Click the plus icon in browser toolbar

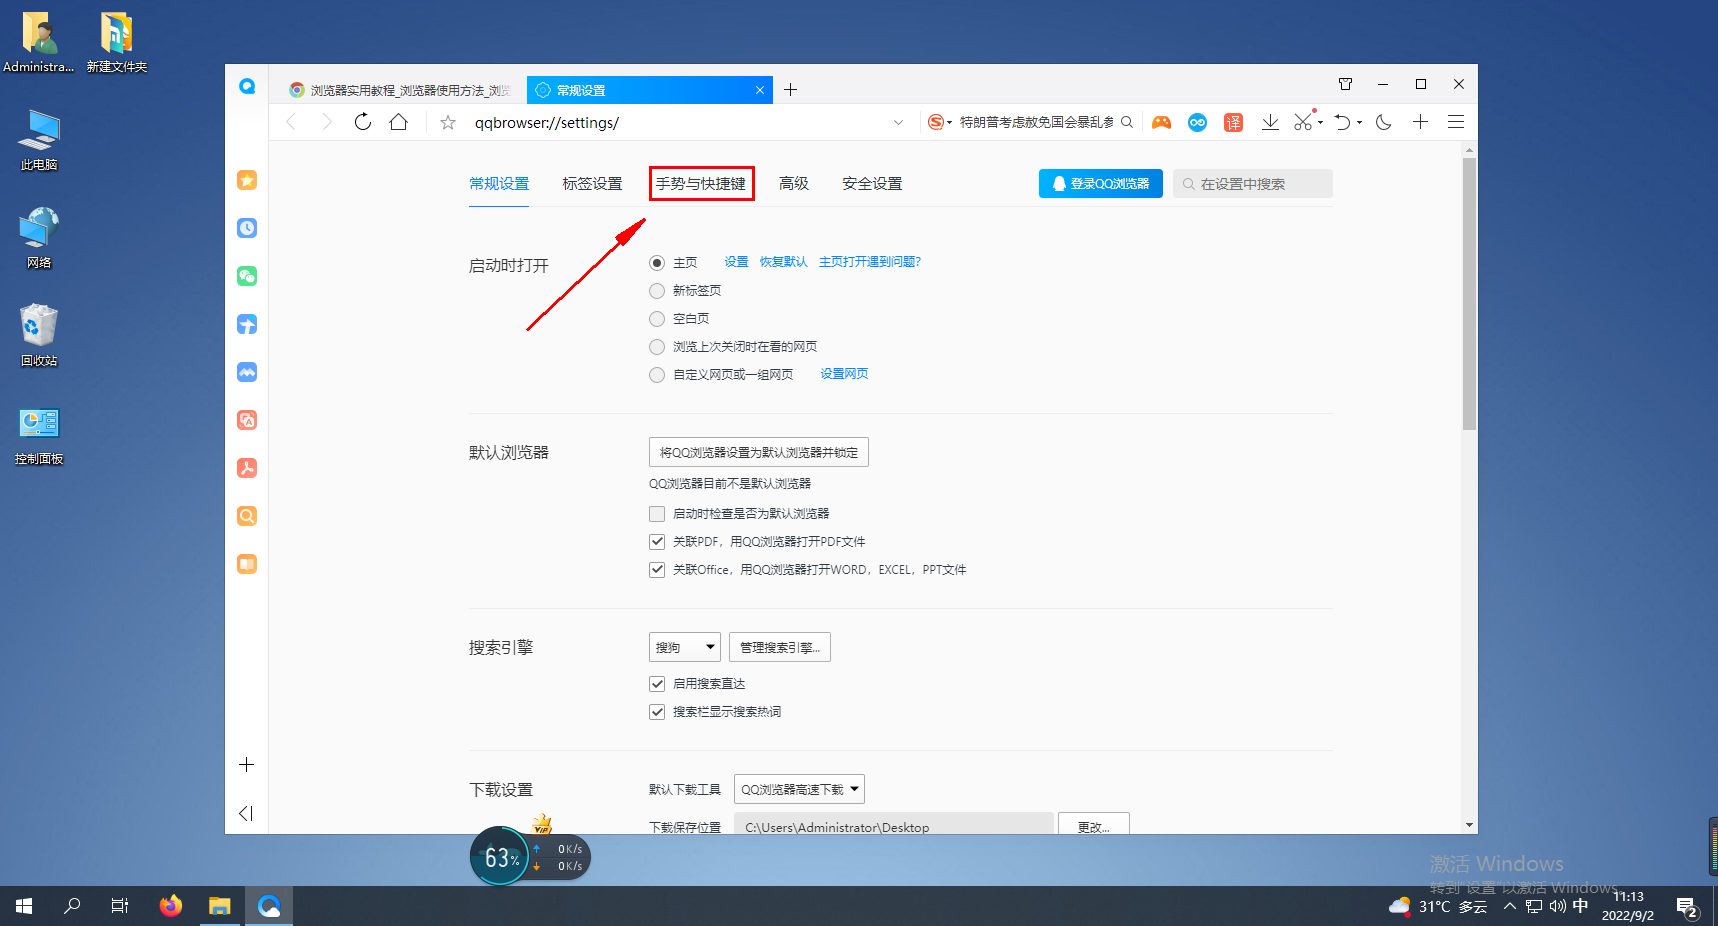coord(1420,122)
